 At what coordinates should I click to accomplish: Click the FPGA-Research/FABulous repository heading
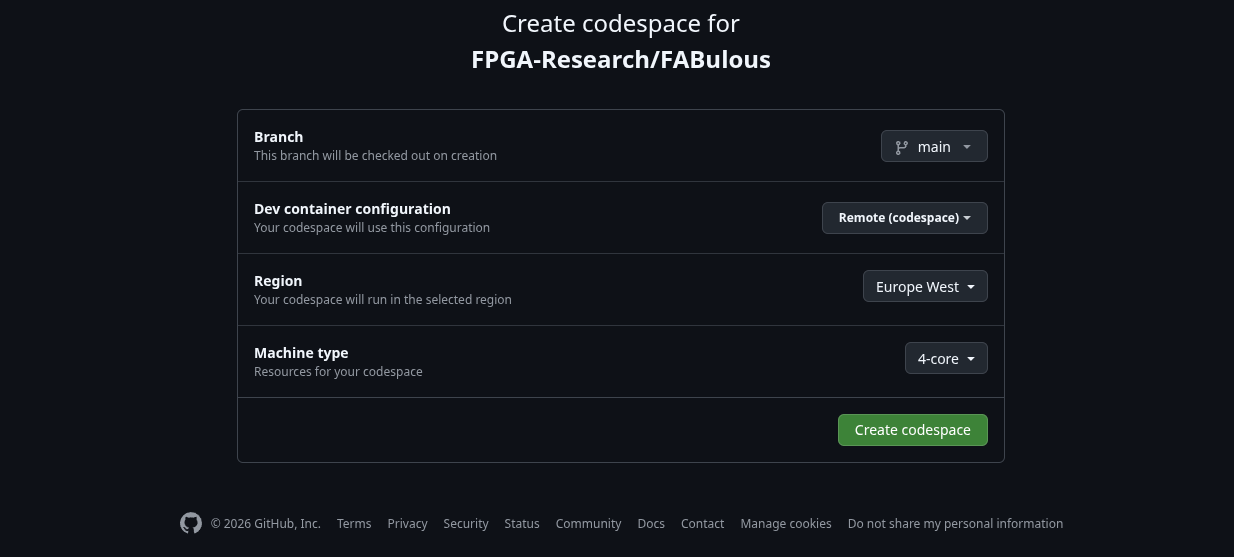click(x=620, y=60)
